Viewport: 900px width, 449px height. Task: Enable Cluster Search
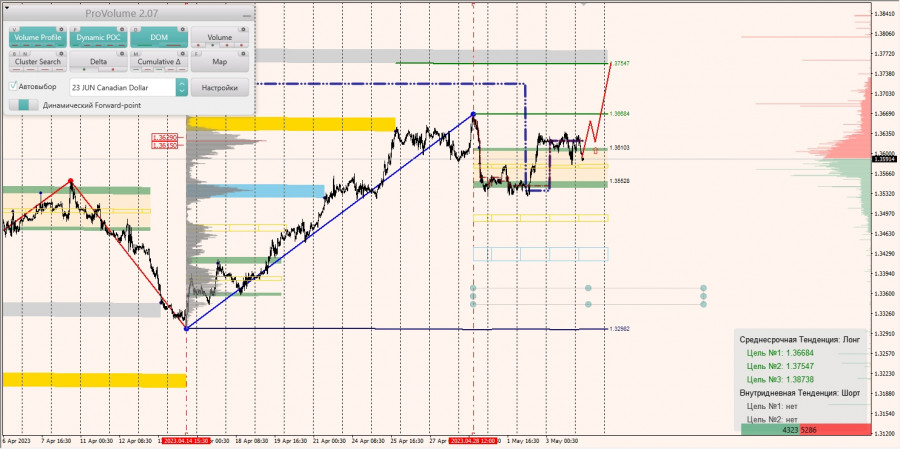tap(38, 61)
